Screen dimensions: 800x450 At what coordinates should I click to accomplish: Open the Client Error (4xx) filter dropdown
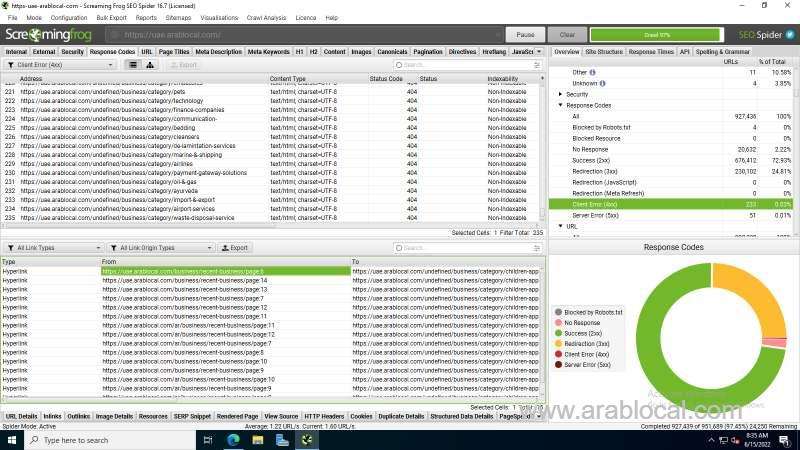point(60,65)
